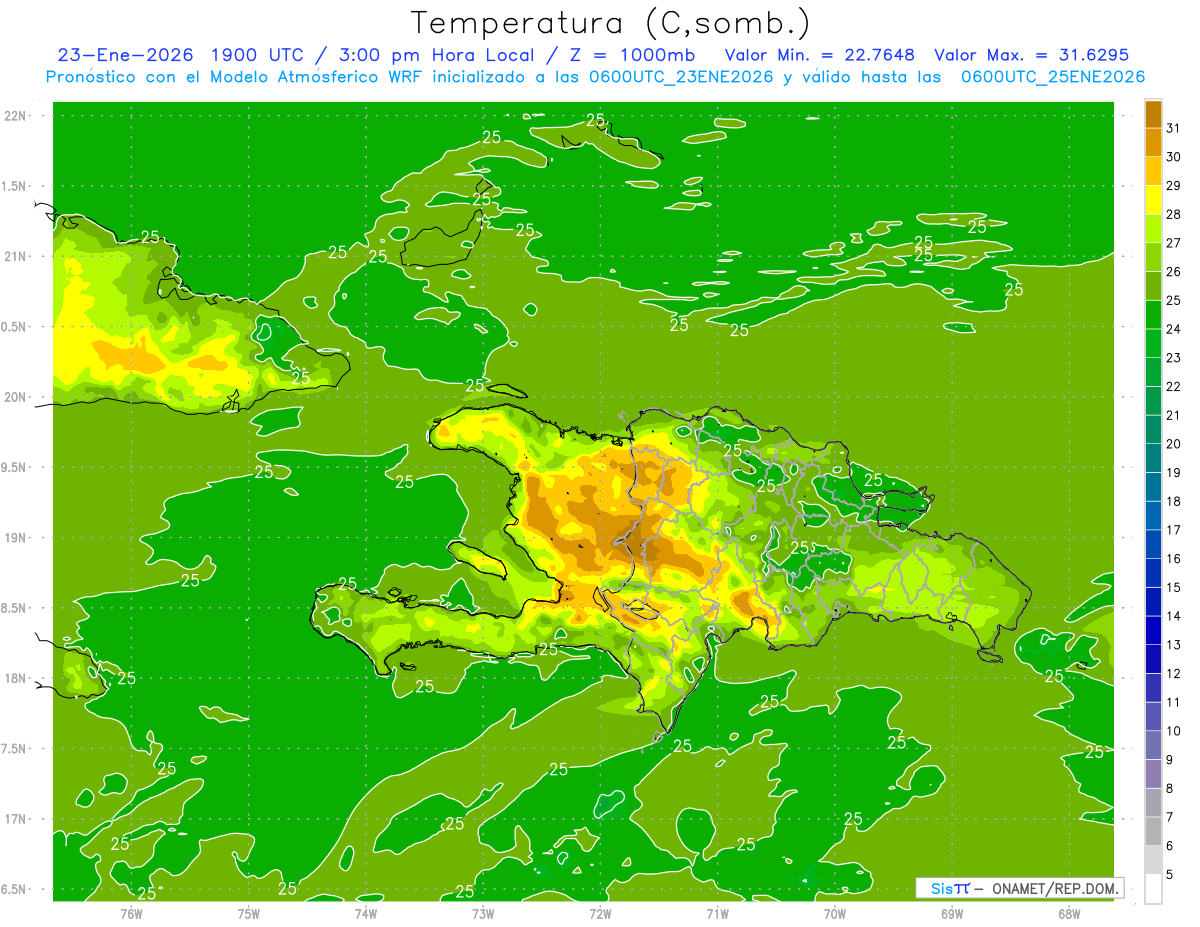Click the "68W" longitude label
The width and height of the screenshot is (1200, 927).
(1069, 913)
